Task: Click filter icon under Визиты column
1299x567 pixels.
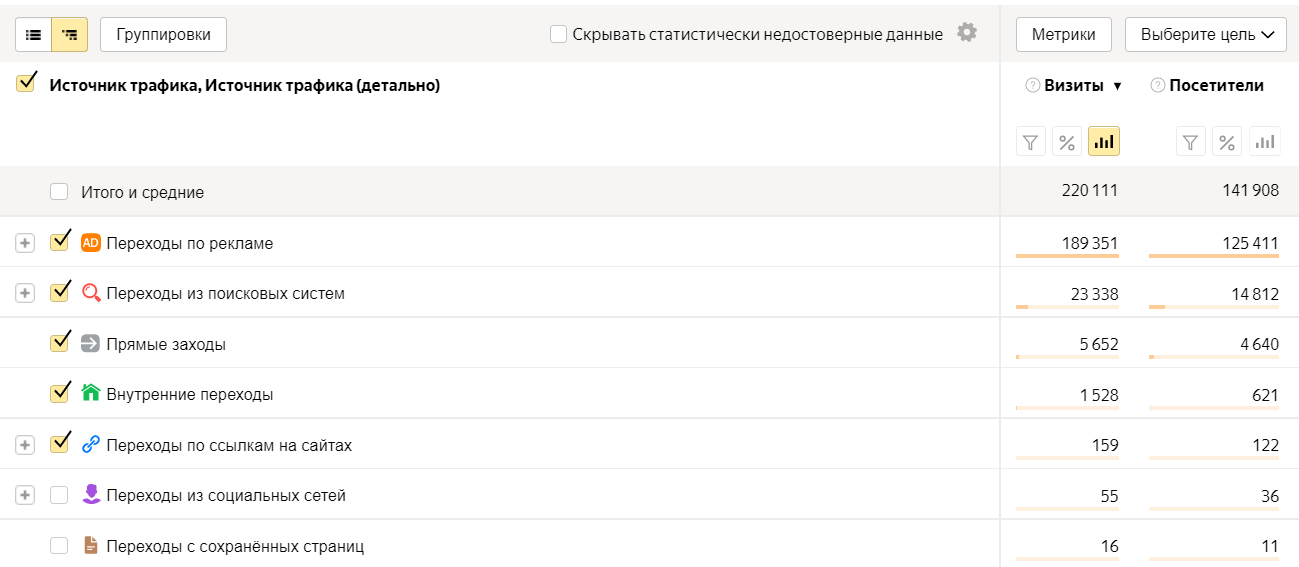Action: [x=1031, y=142]
